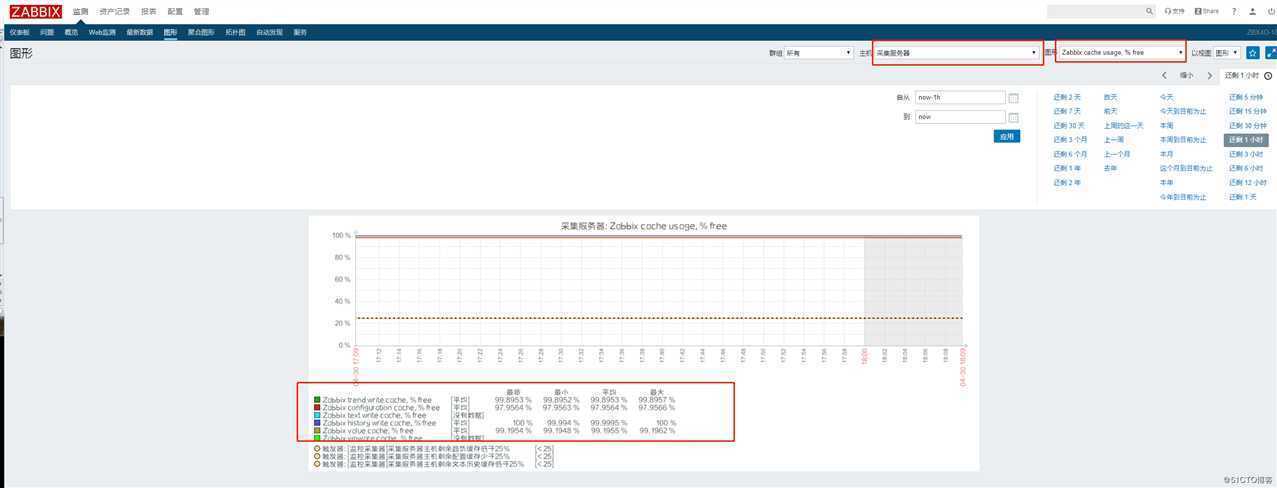Open the help question mark icon
1277x488 pixels.
(1234, 11)
